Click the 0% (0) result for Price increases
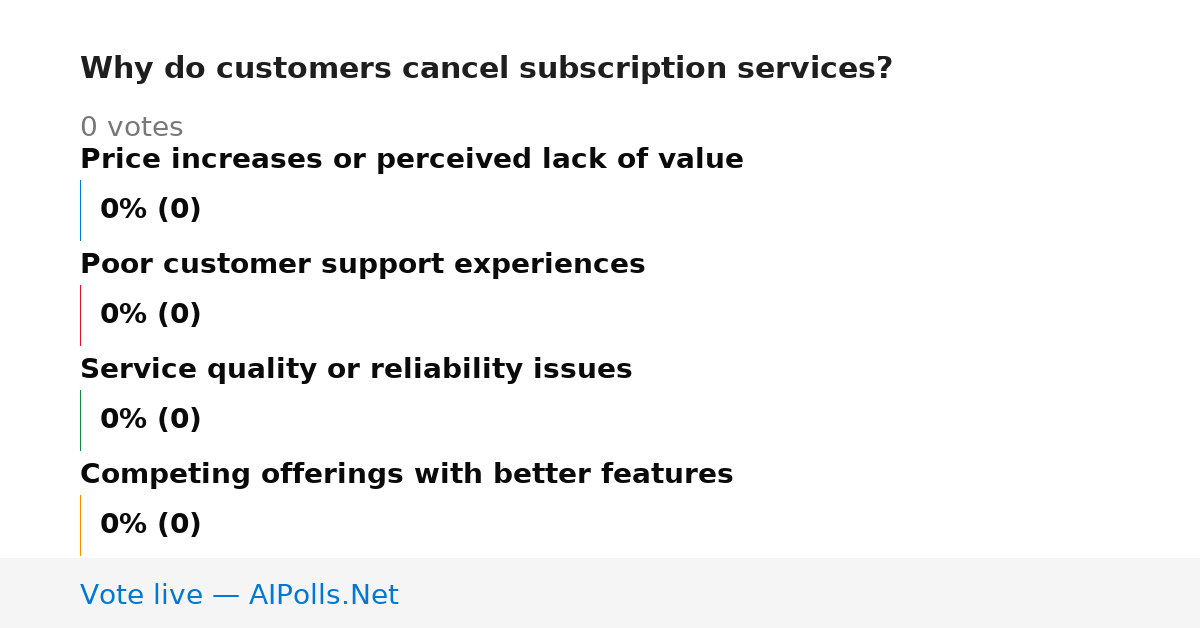This screenshot has height=628, width=1200. pyautogui.click(x=150, y=210)
